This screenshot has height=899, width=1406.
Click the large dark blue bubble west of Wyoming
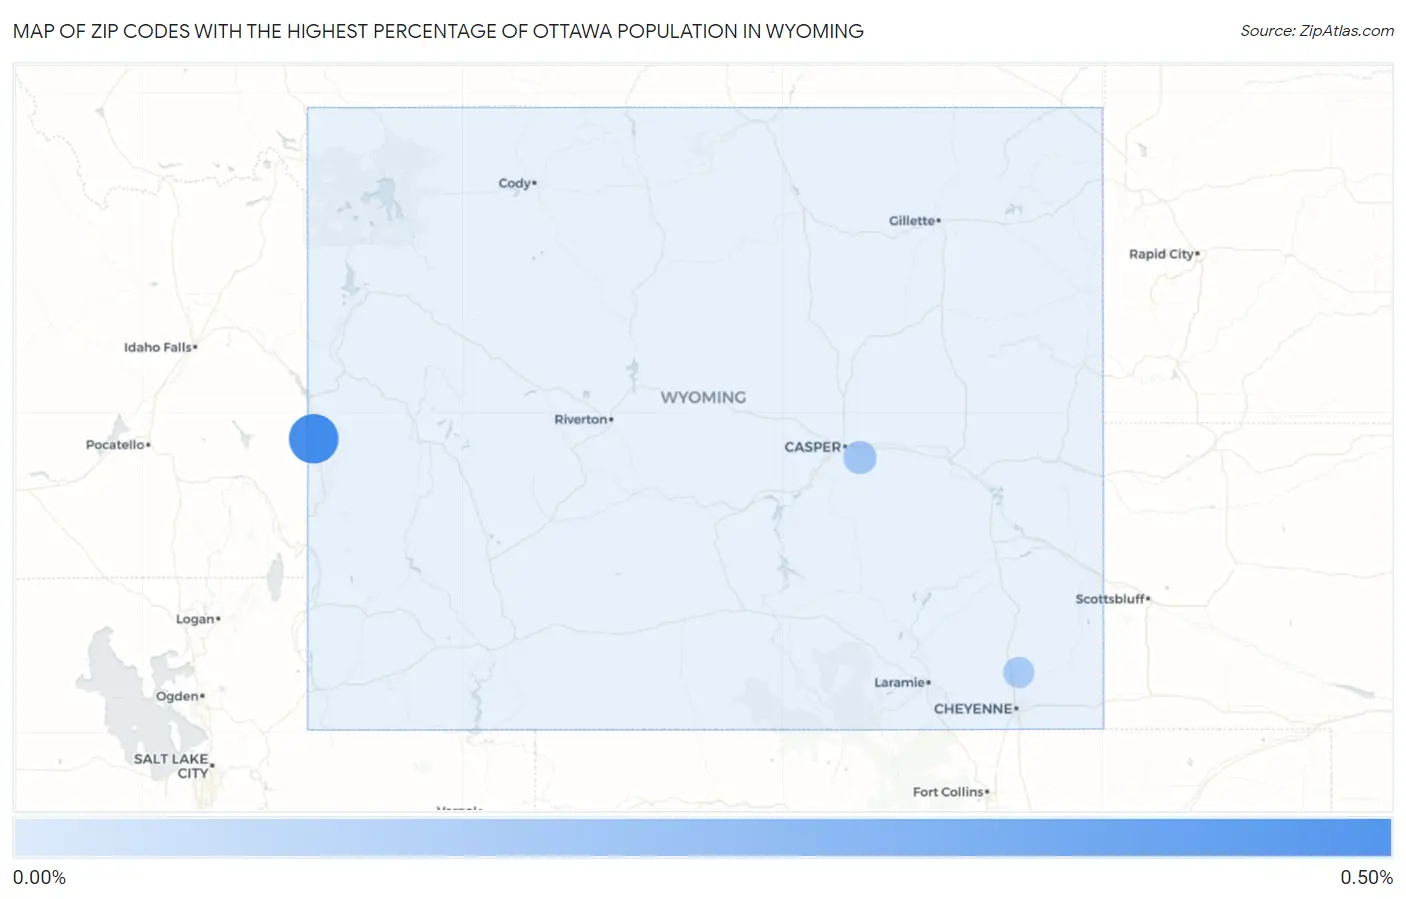pyautogui.click(x=314, y=439)
